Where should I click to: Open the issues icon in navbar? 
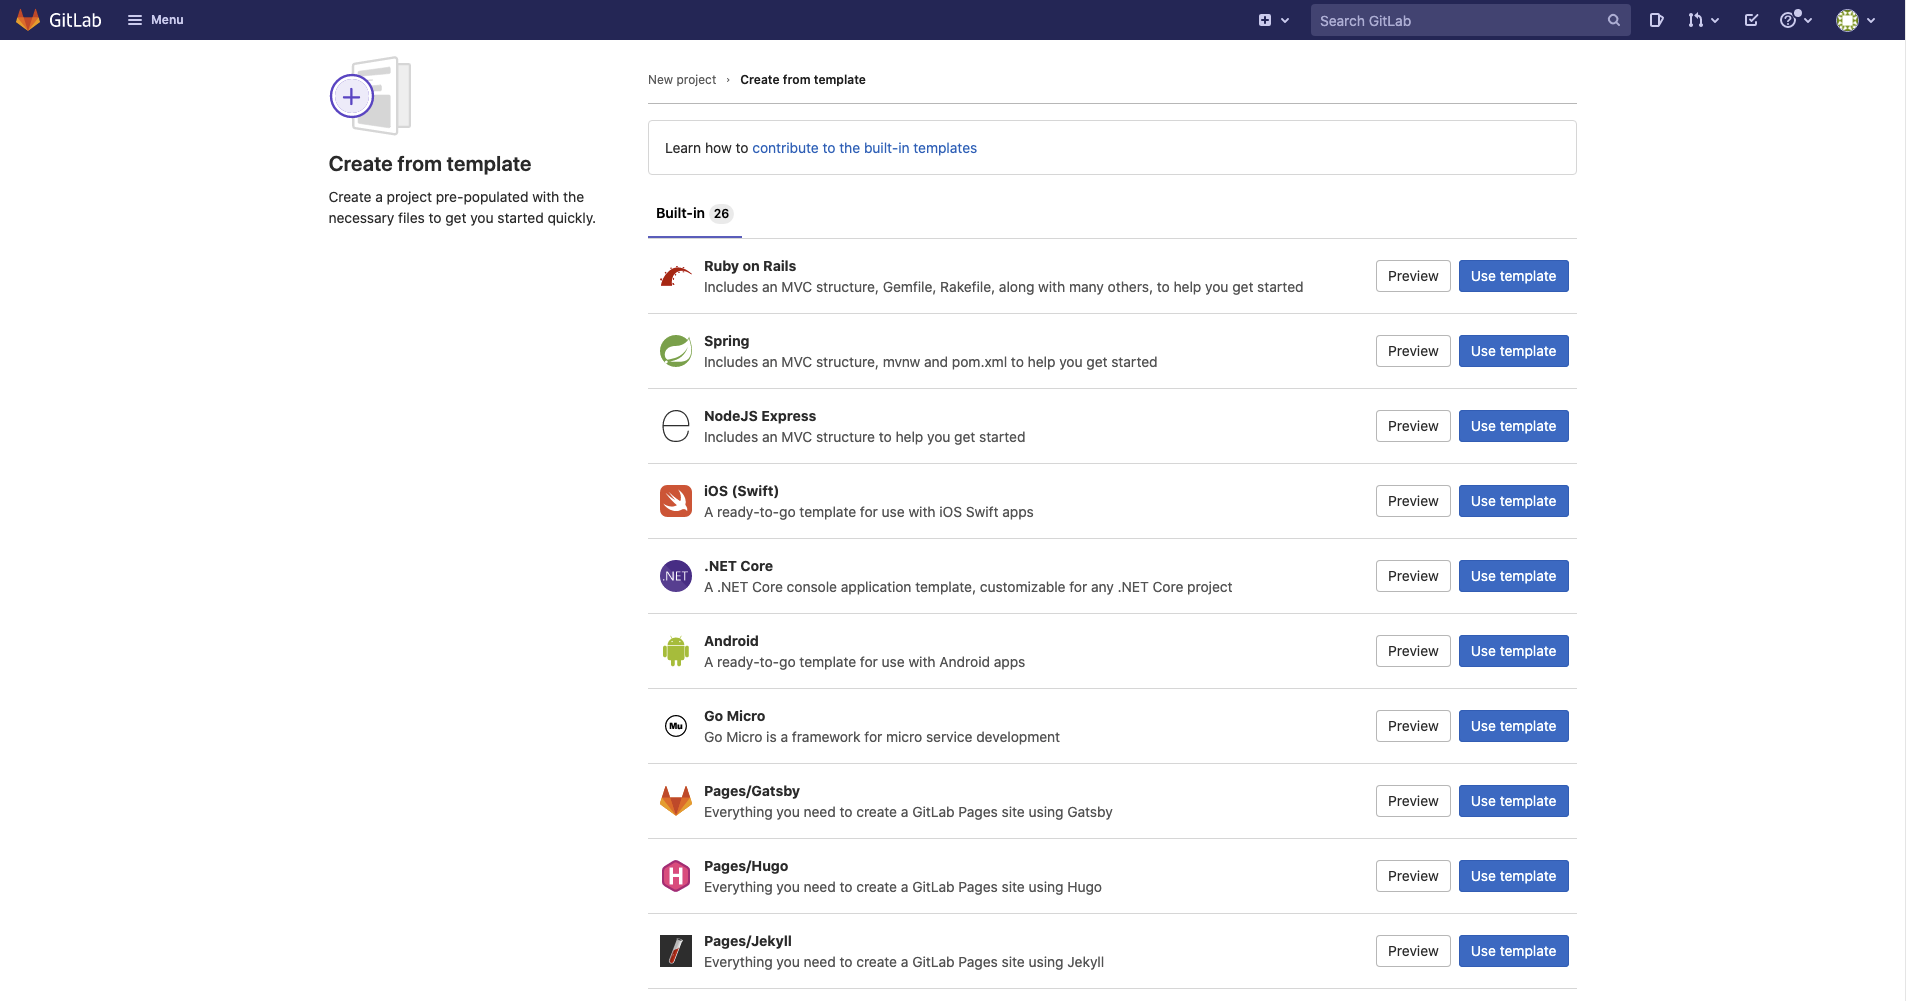[x=1656, y=20]
